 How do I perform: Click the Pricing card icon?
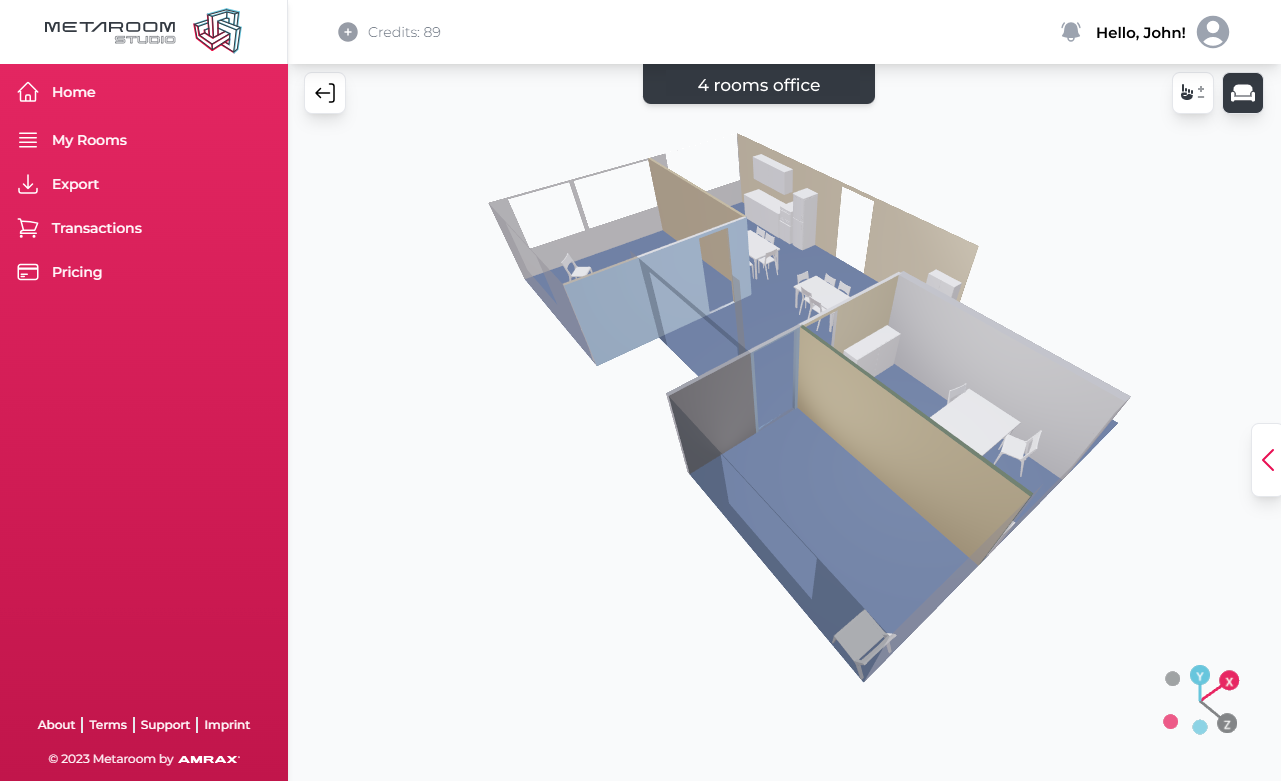point(28,271)
